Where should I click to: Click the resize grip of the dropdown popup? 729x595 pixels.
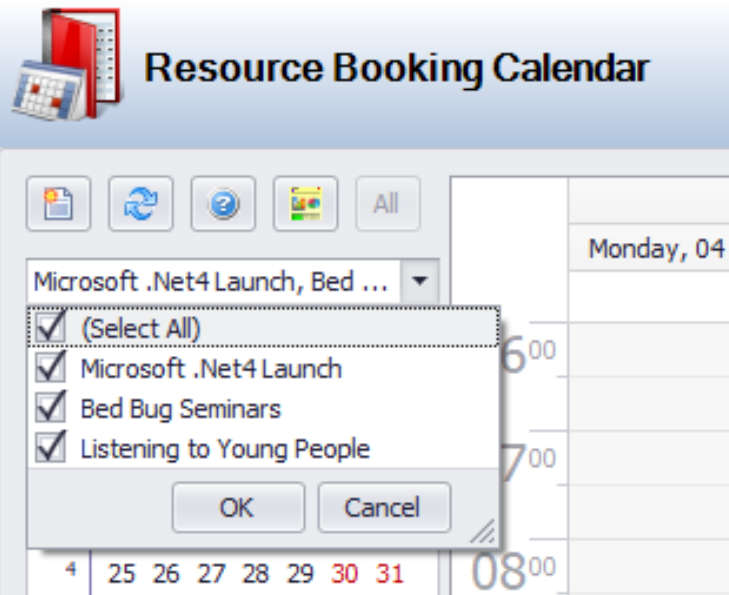point(483,531)
